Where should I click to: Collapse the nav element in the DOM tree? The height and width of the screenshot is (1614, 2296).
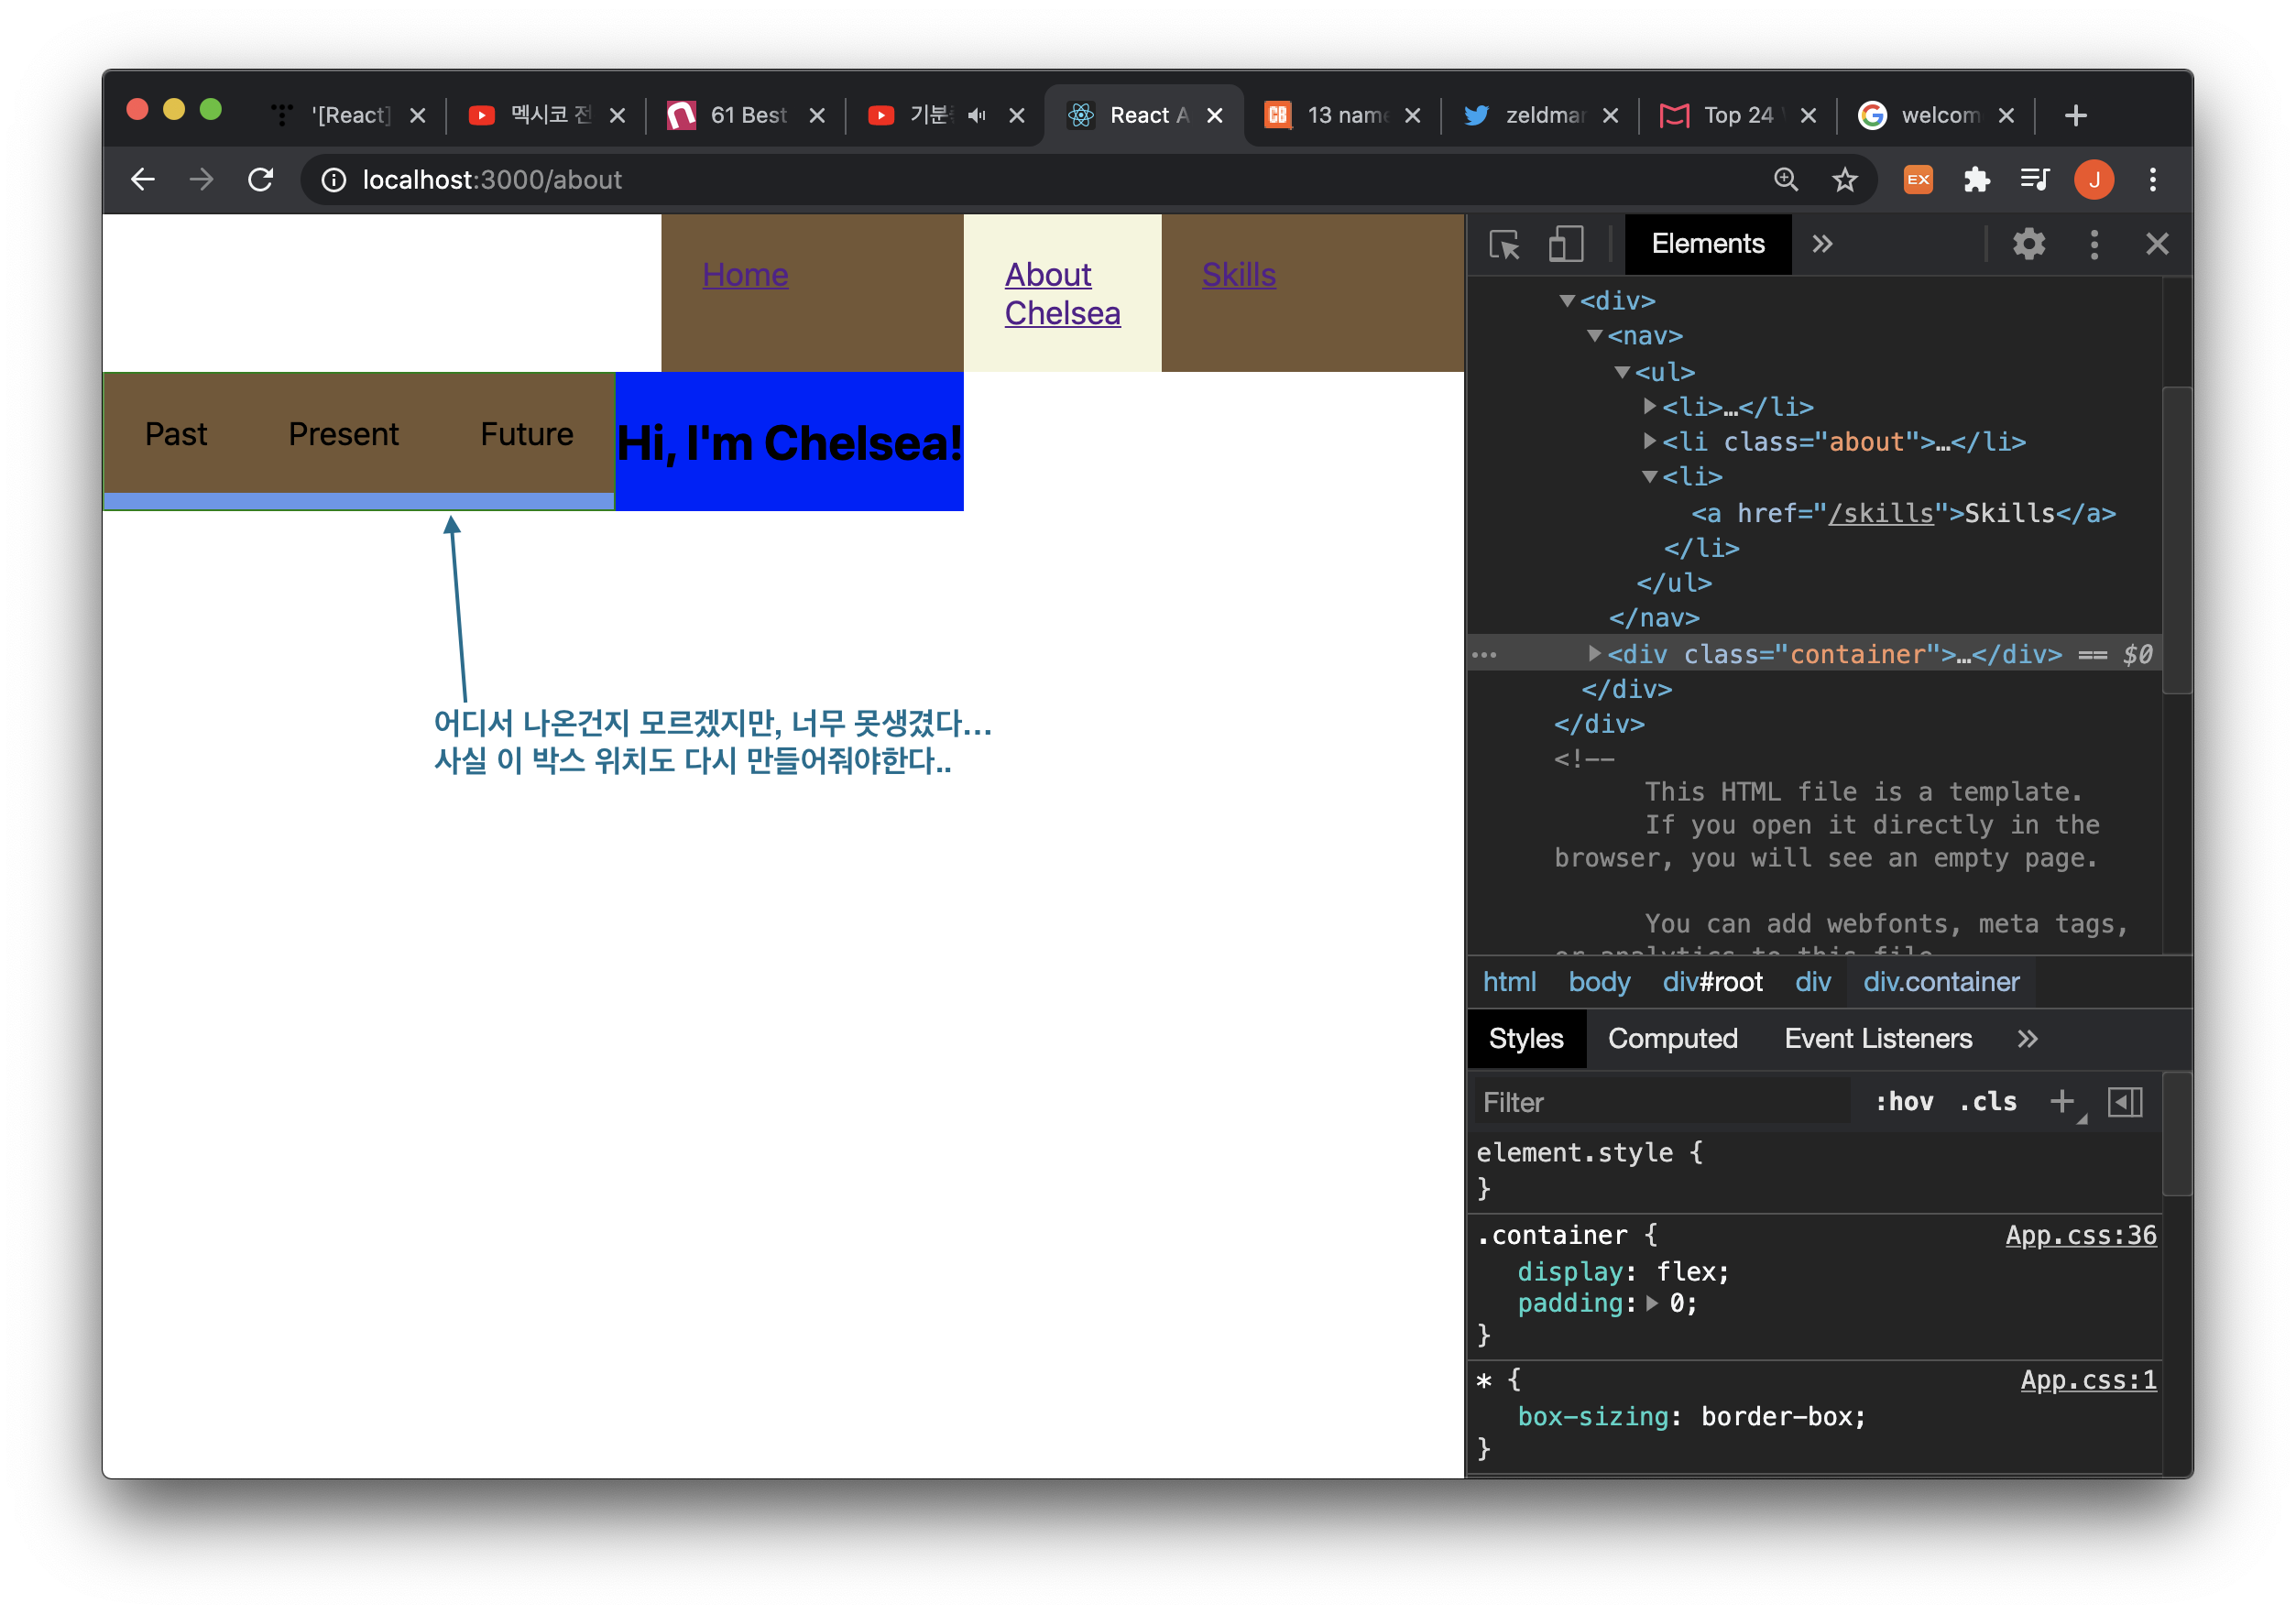click(x=1595, y=336)
